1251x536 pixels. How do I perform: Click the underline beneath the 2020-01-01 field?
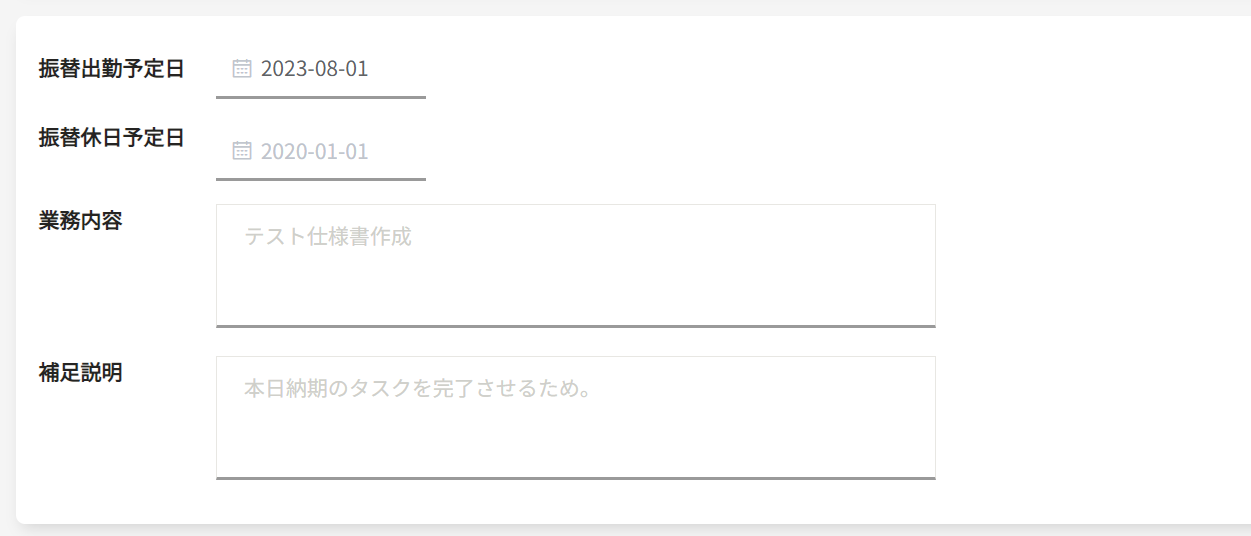coord(320,179)
